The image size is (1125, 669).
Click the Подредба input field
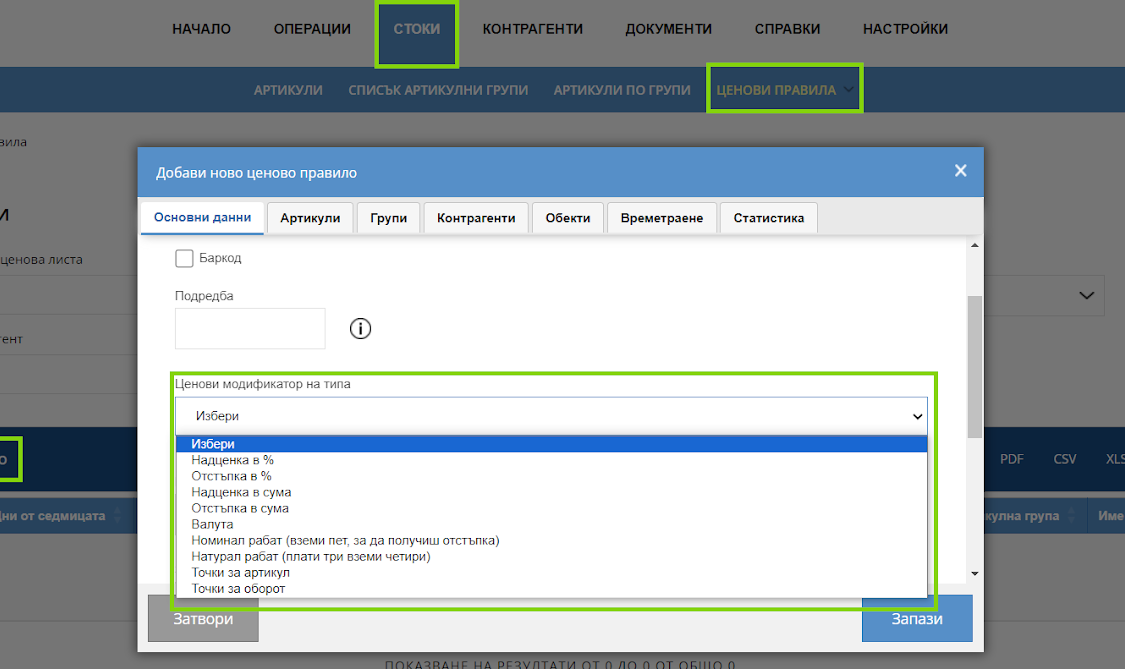click(250, 329)
